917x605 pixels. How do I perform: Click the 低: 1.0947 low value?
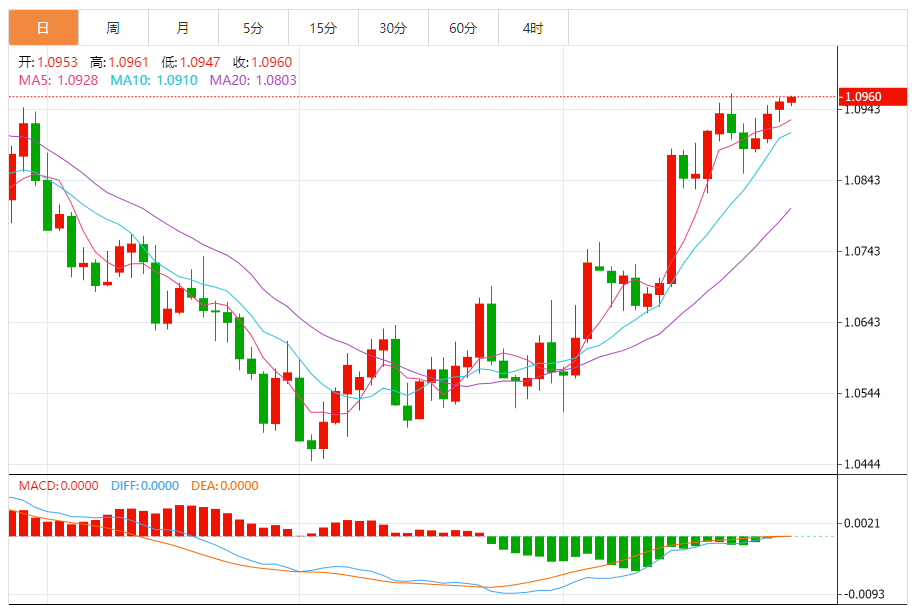pos(191,62)
